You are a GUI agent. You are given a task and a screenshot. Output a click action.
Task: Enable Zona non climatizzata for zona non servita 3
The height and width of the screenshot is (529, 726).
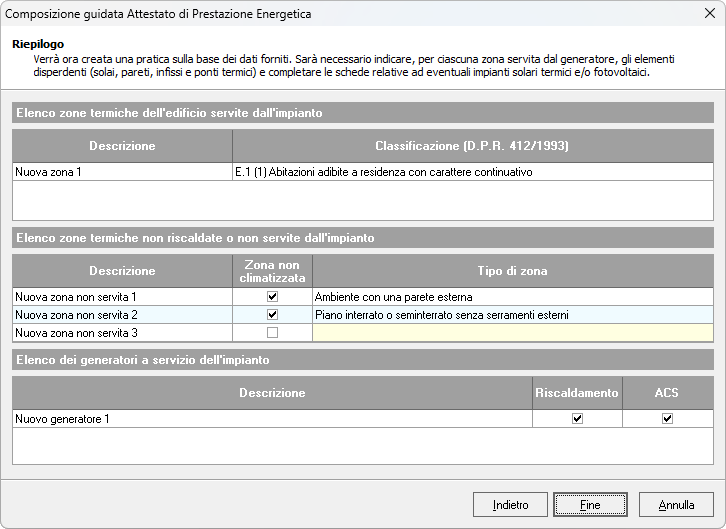coord(273,333)
